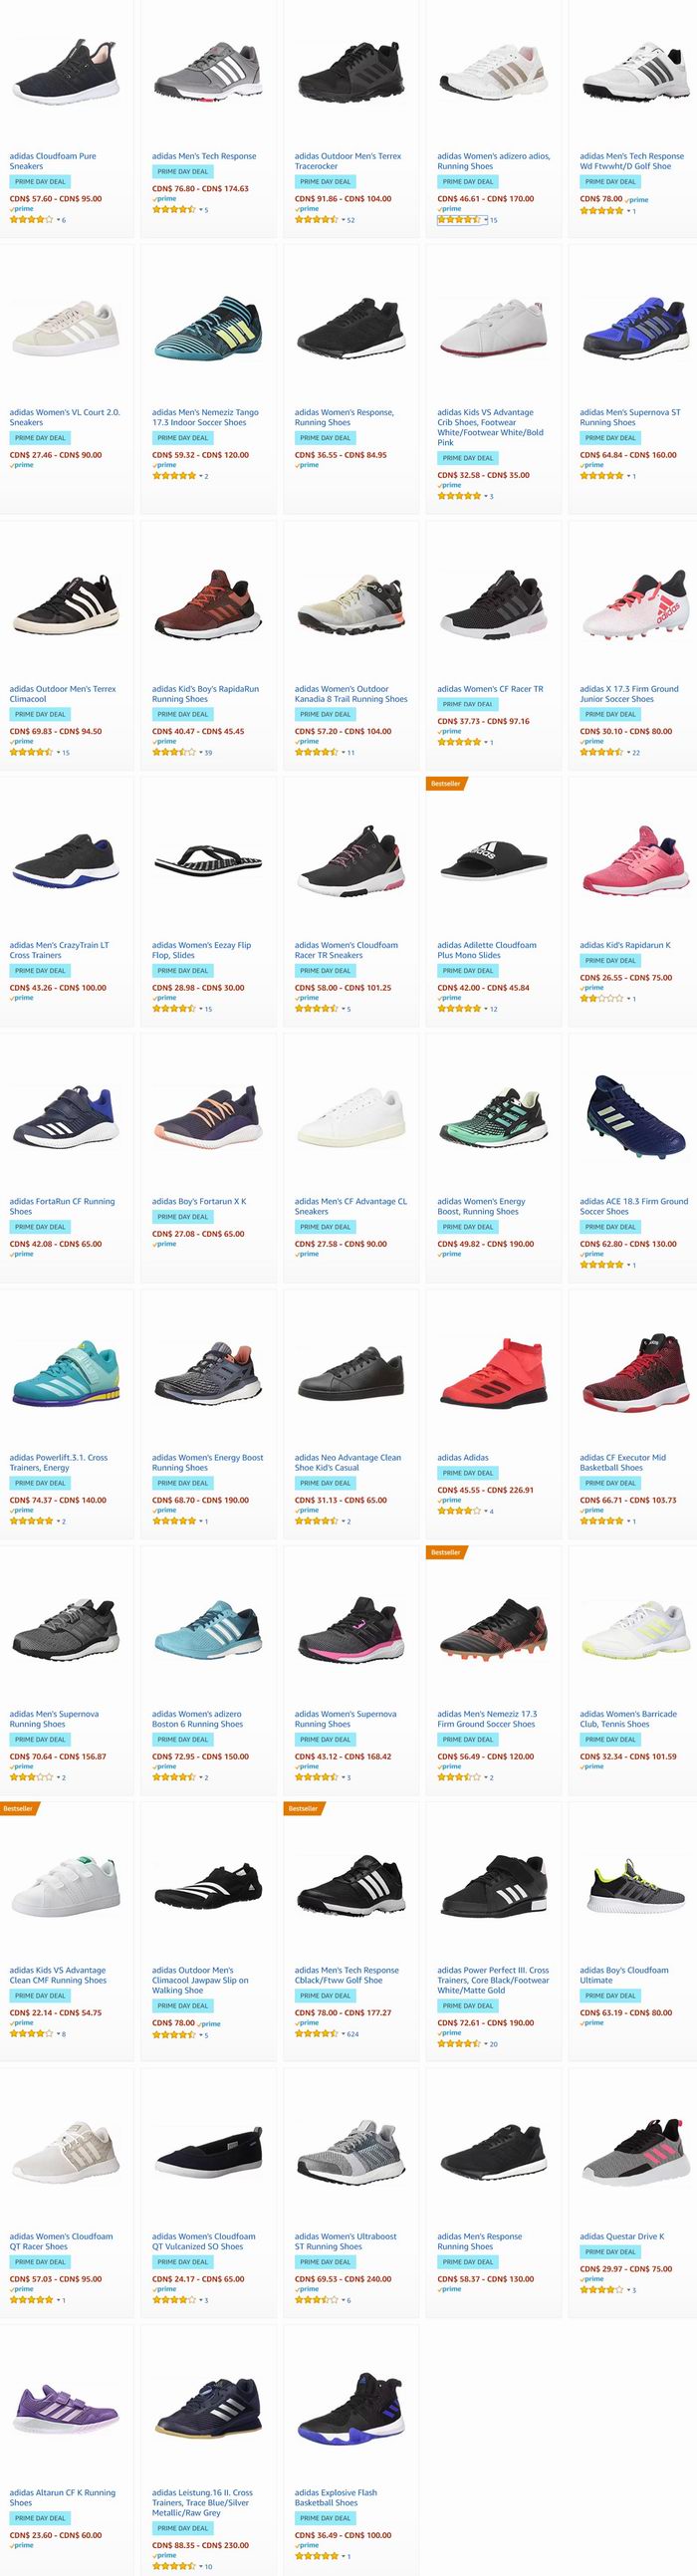Image resolution: width=697 pixels, height=2576 pixels.
Task: Click the star rating of adidas Kid's Rapidarun K
Action: pyautogui.click(x=601, y=998)
